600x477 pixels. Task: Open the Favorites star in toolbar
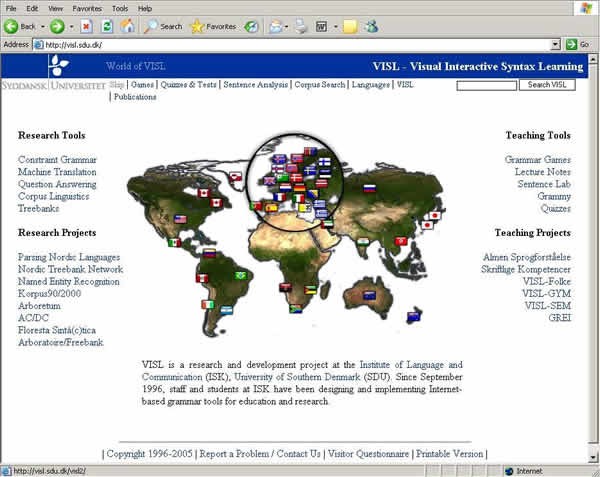tap(213, 26)
